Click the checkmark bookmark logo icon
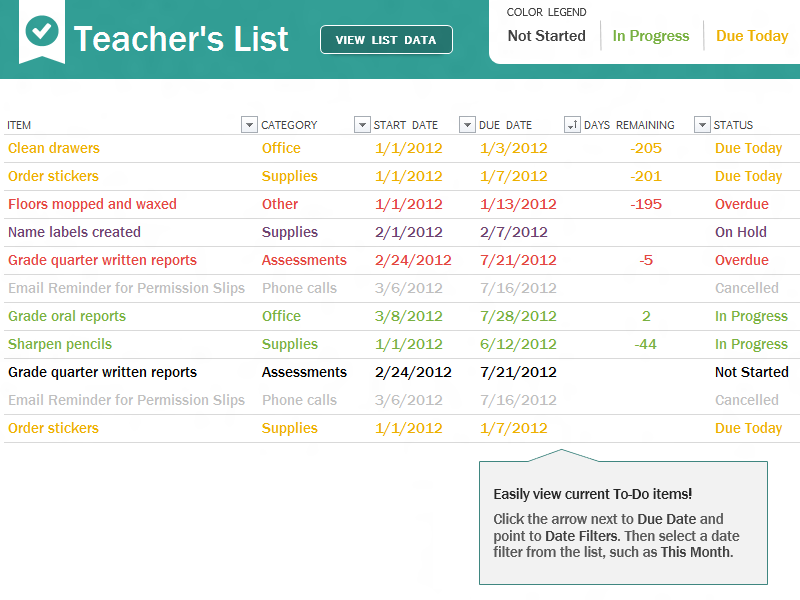The height and width of the screenshot is (600, 800). tap(42, 32)
